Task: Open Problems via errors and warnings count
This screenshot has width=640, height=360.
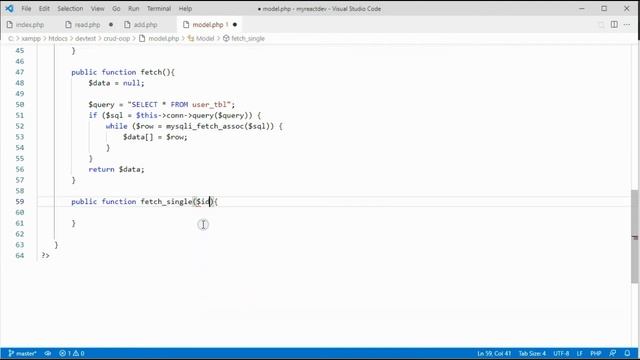Action: [x=72, y=353]
